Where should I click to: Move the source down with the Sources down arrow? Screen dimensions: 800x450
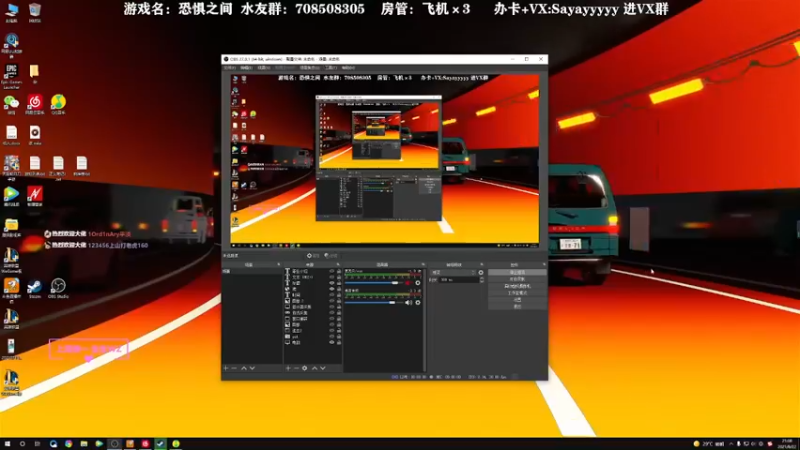click(x=322, y=368)
